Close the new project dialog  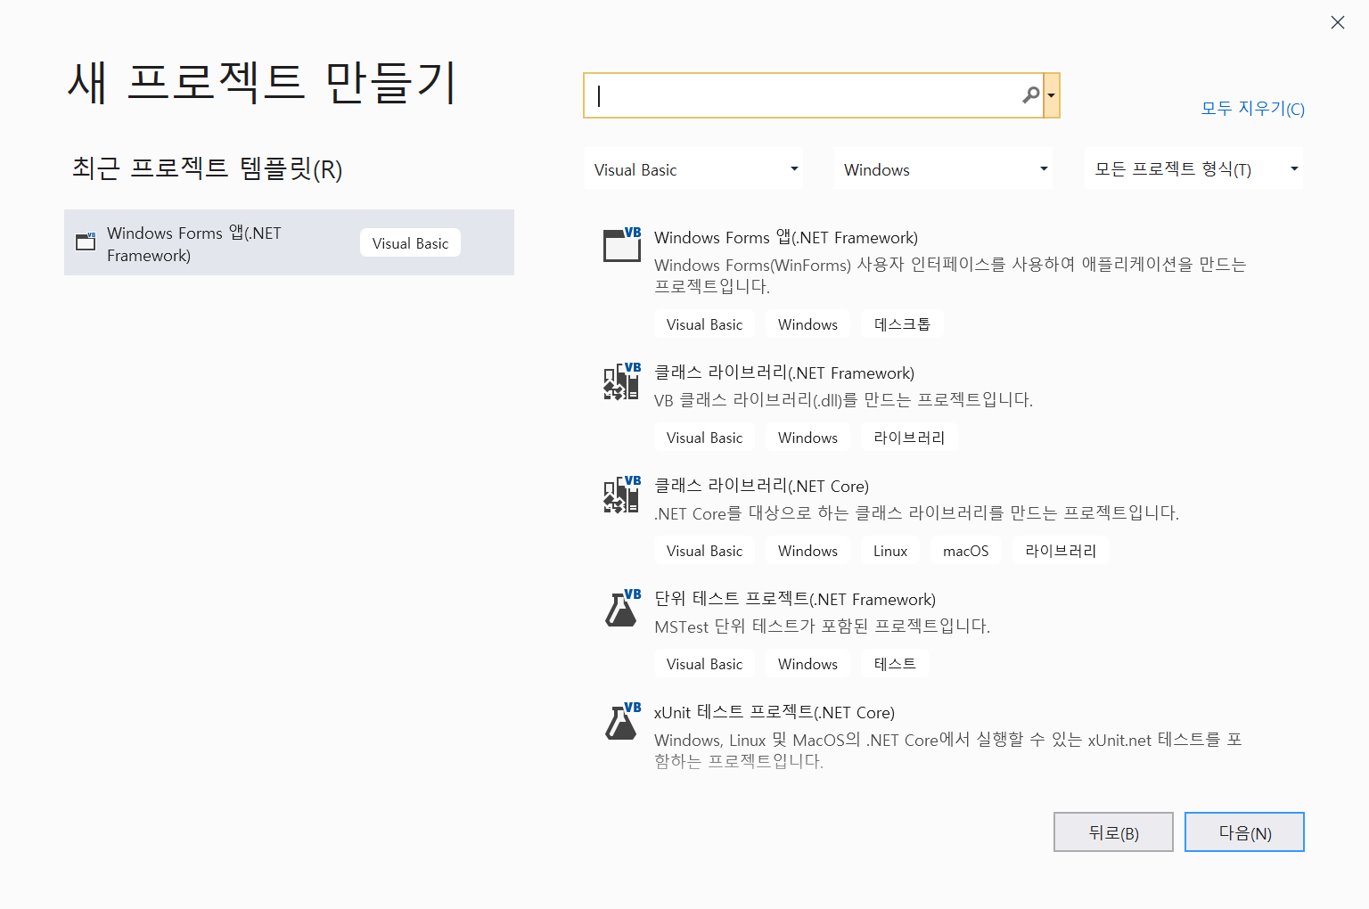click(1337, 22)
